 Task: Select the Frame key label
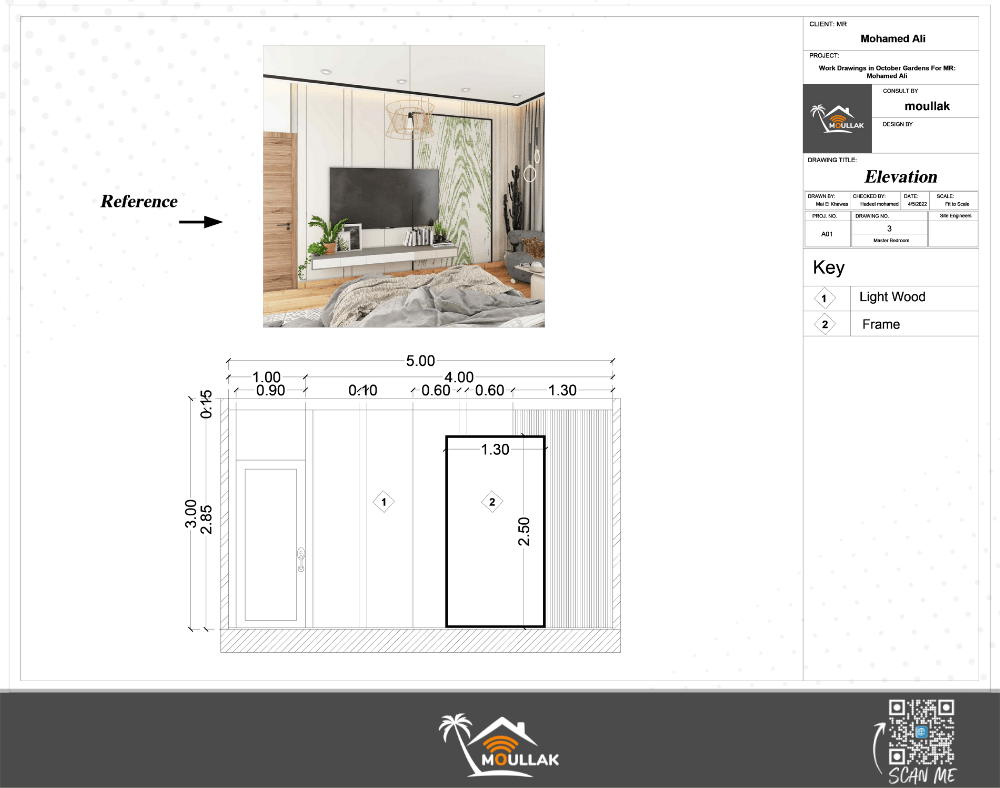tap(880, 324)
